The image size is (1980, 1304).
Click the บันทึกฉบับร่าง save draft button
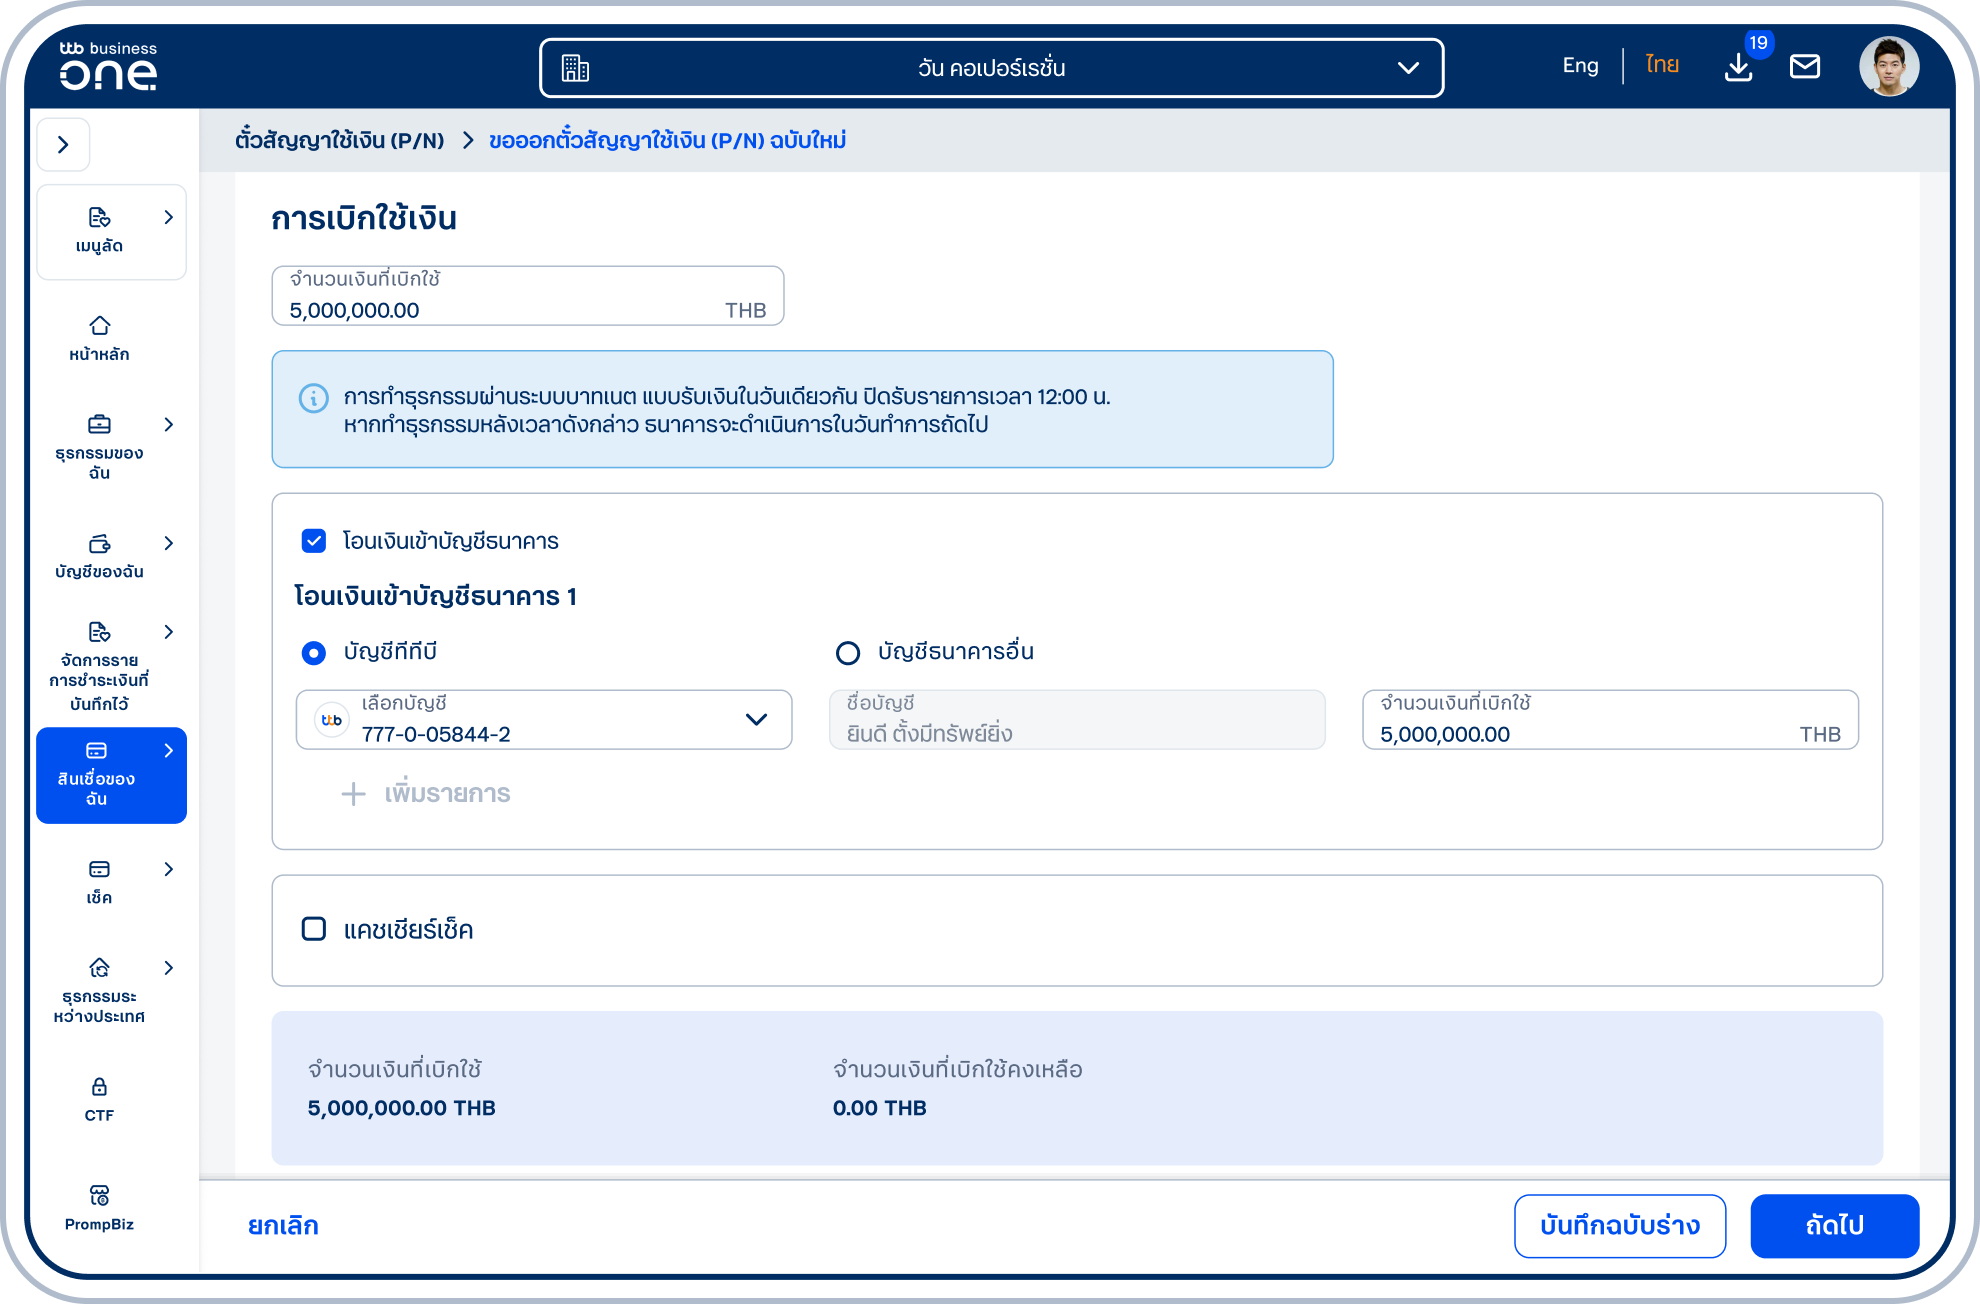1620,1225
